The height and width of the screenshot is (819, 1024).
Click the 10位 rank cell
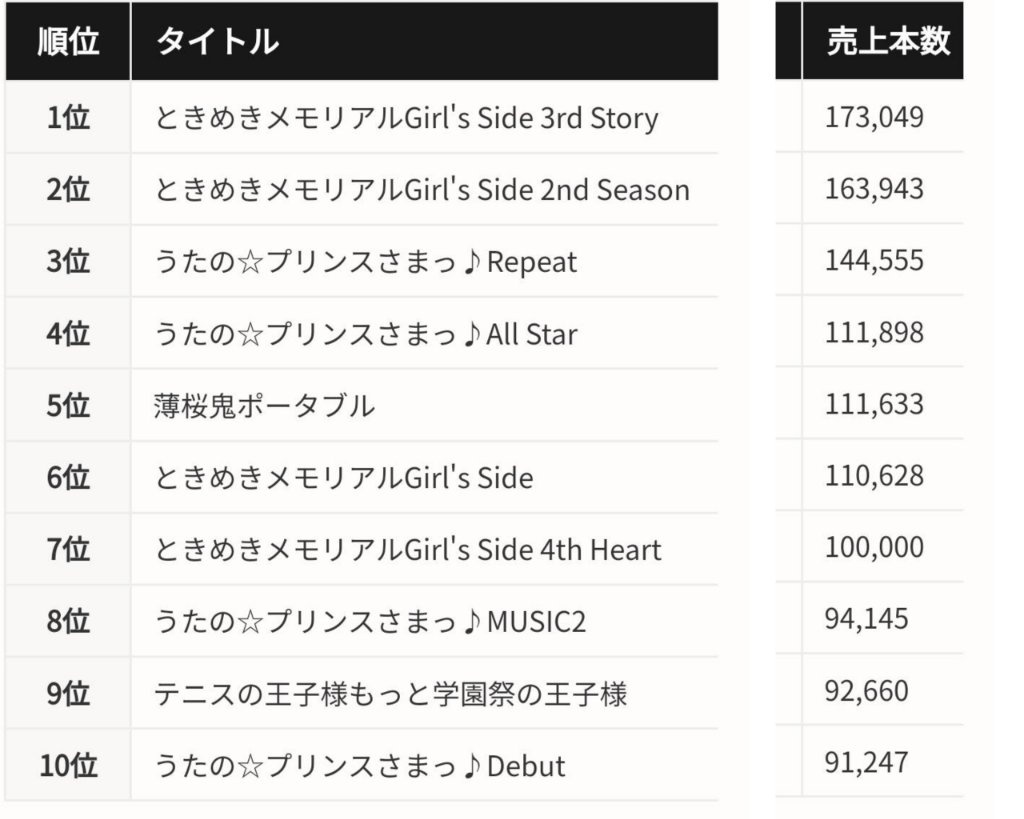(68, 765)
